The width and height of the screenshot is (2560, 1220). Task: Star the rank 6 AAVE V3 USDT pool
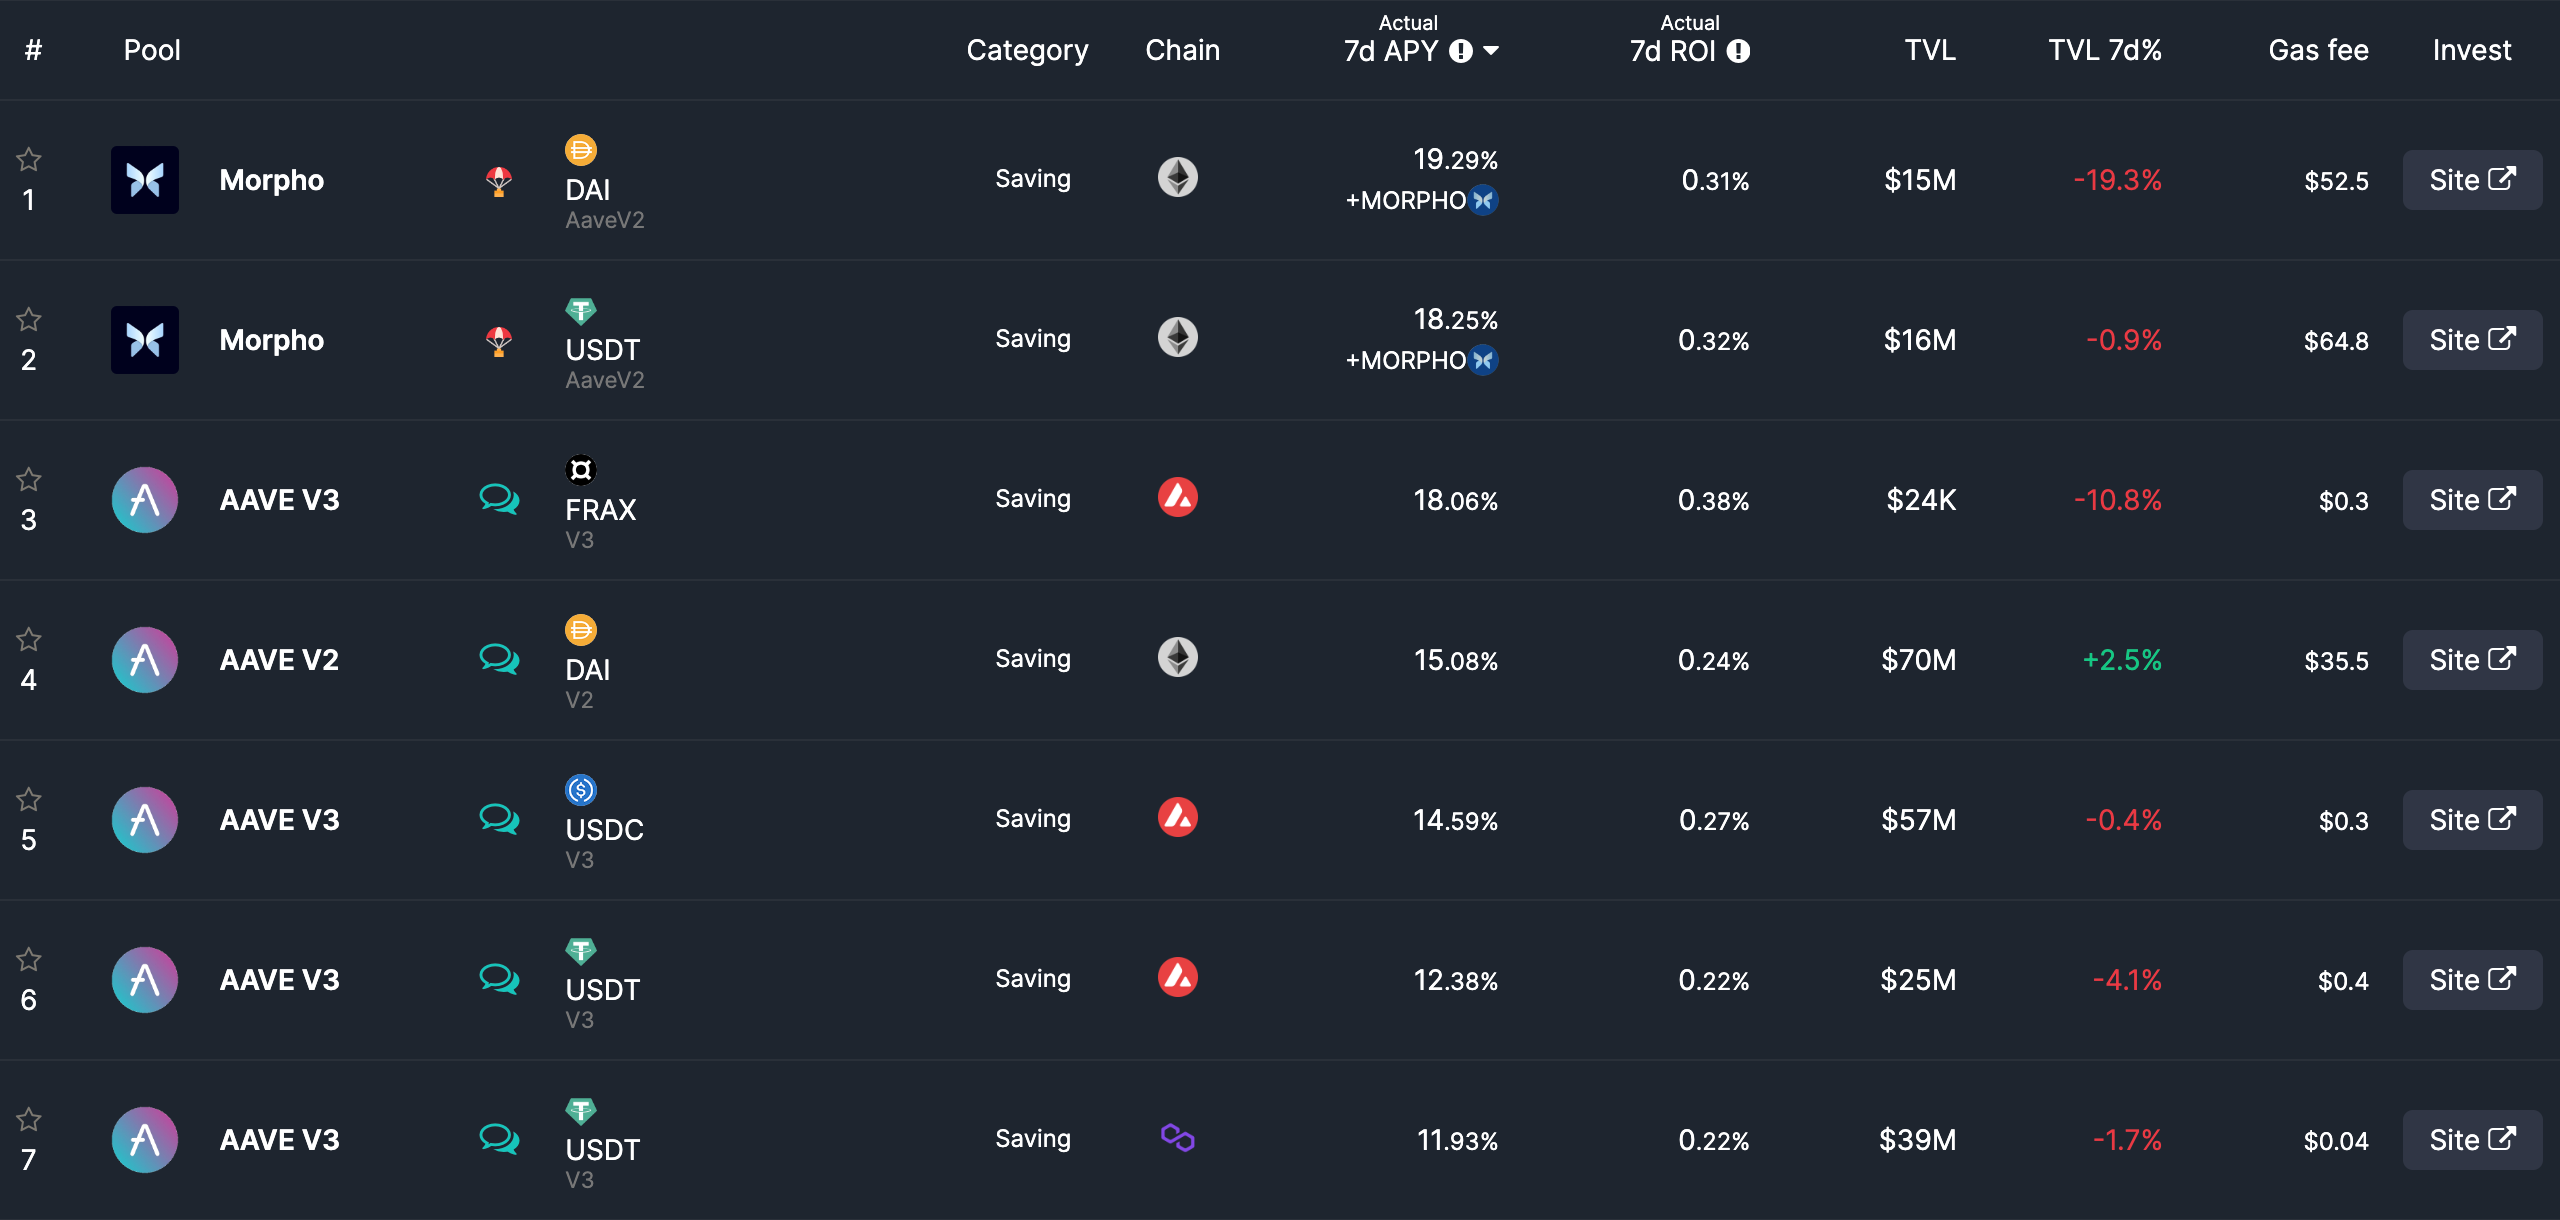[x=29, y=959]
